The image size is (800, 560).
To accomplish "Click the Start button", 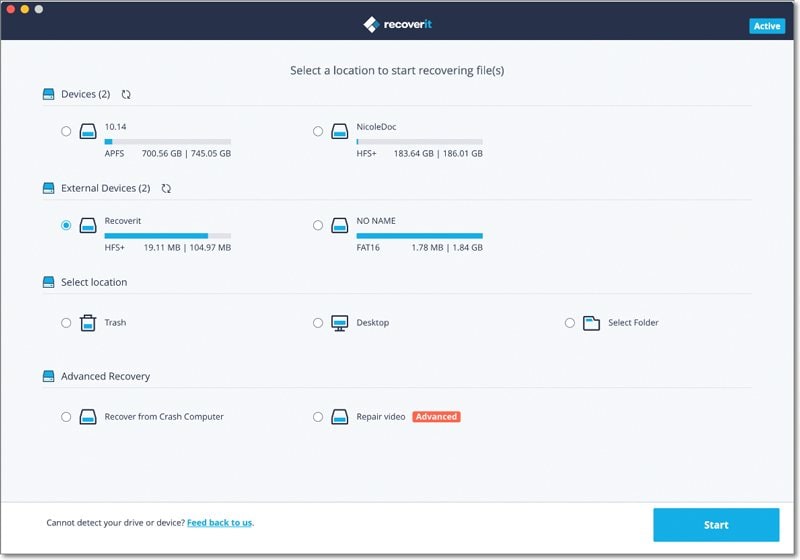I will point(716,525).
